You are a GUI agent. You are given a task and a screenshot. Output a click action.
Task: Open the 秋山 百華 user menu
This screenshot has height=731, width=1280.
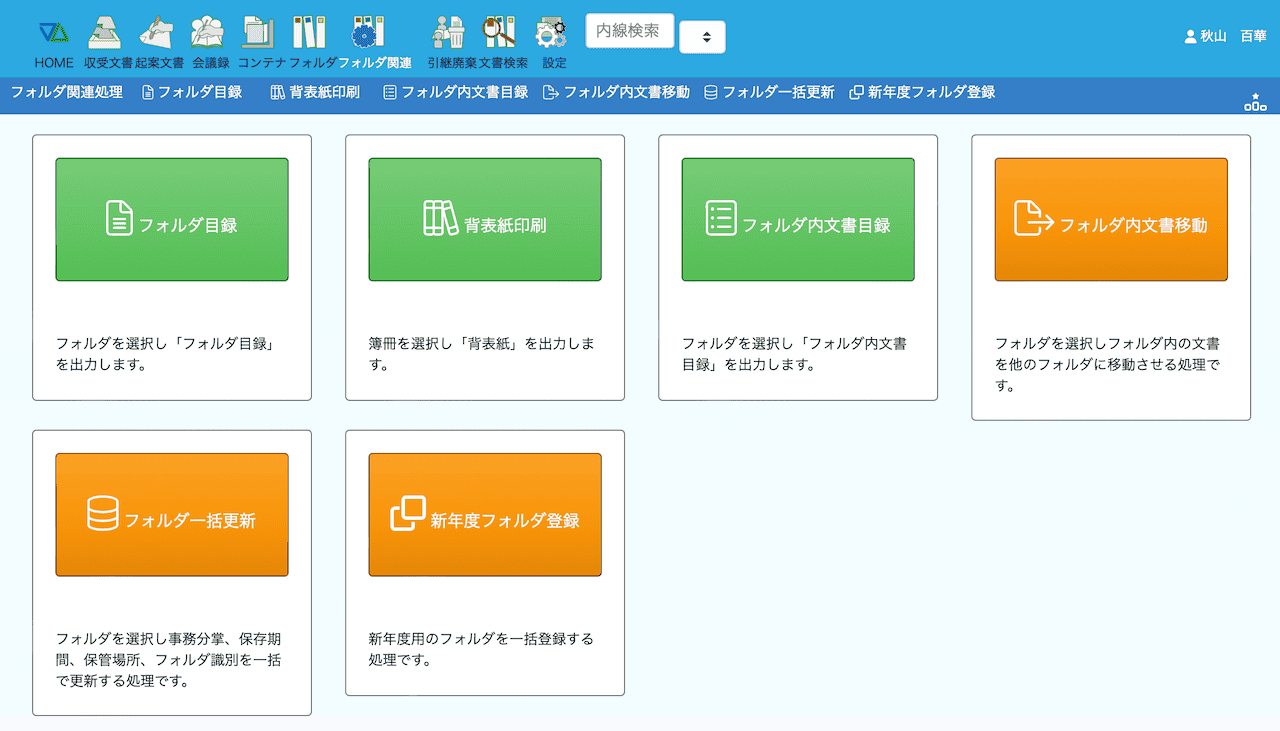pyautogui.click(x=1225, y=36)
